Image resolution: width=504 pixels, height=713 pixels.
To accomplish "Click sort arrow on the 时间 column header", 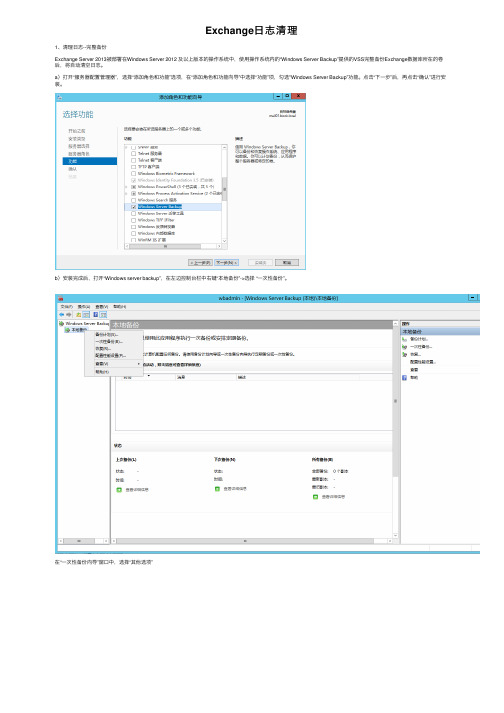I will click(149, 376).
